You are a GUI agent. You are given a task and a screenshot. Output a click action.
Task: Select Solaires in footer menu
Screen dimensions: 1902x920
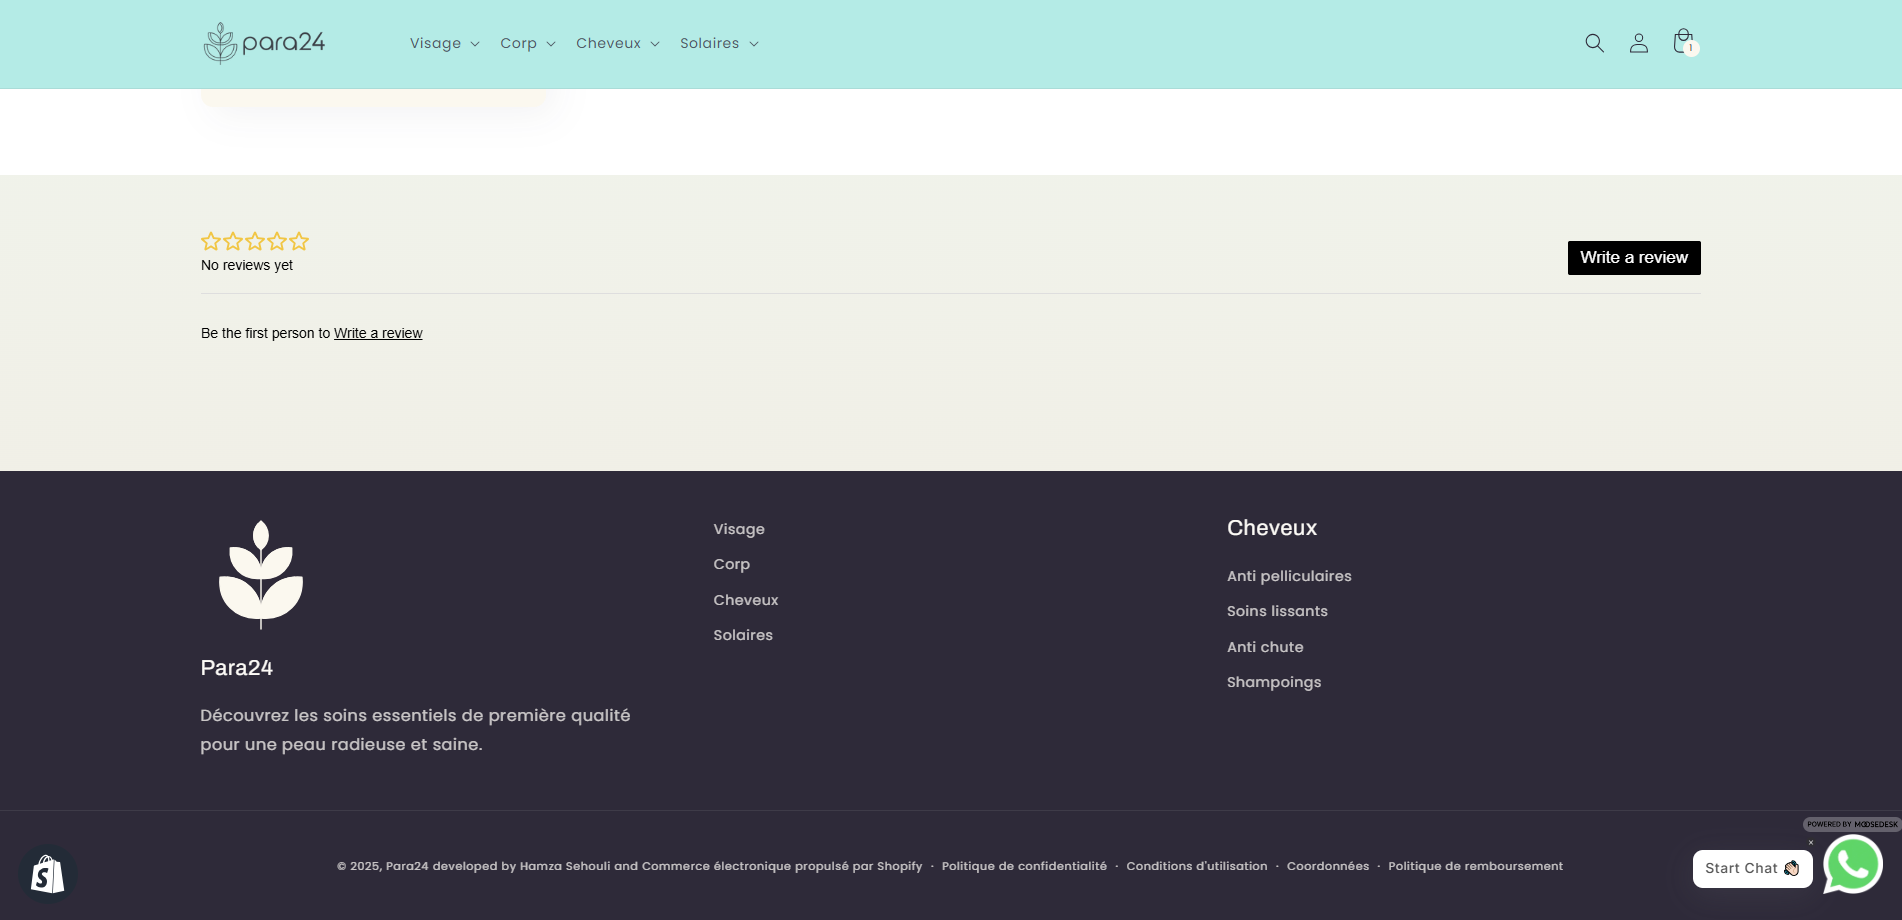[x=743, y=635]
